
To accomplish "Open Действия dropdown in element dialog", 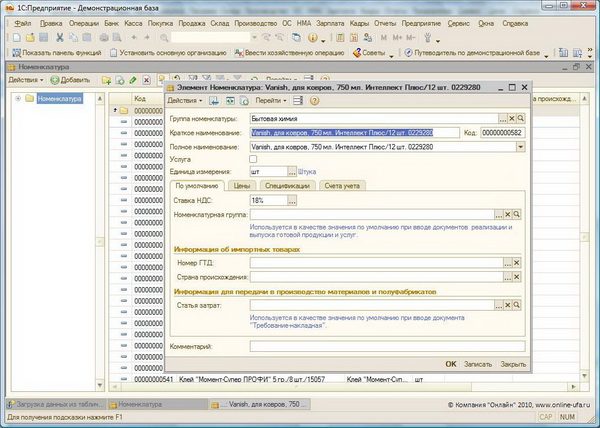I will 185,101.
